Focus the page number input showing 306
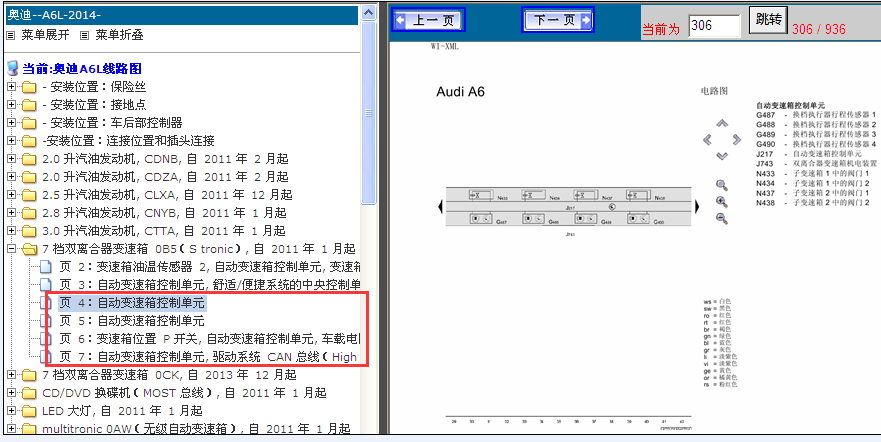881x442 pixels. point(714,26)
